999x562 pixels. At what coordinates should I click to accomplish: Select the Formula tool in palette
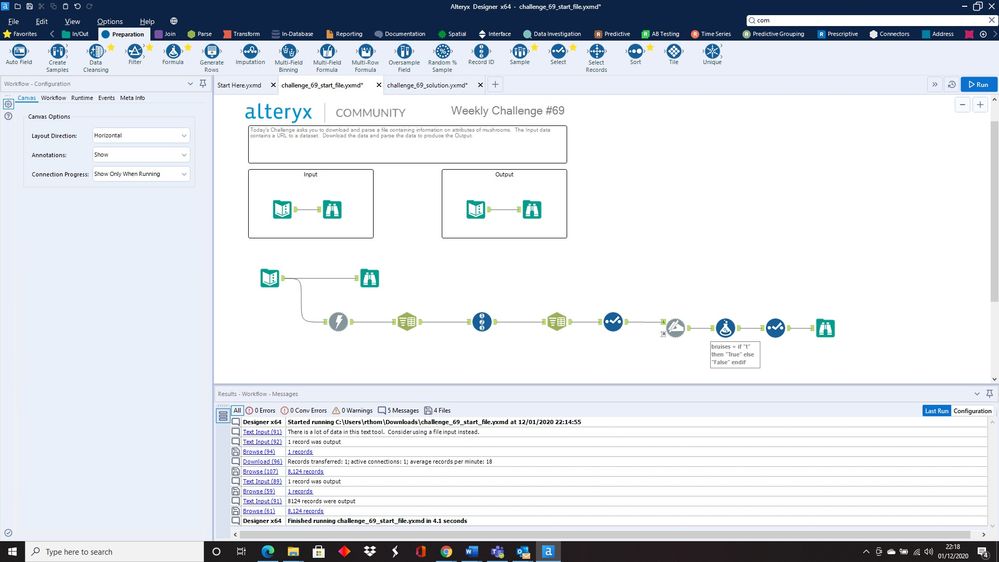(x=173, y=55)
